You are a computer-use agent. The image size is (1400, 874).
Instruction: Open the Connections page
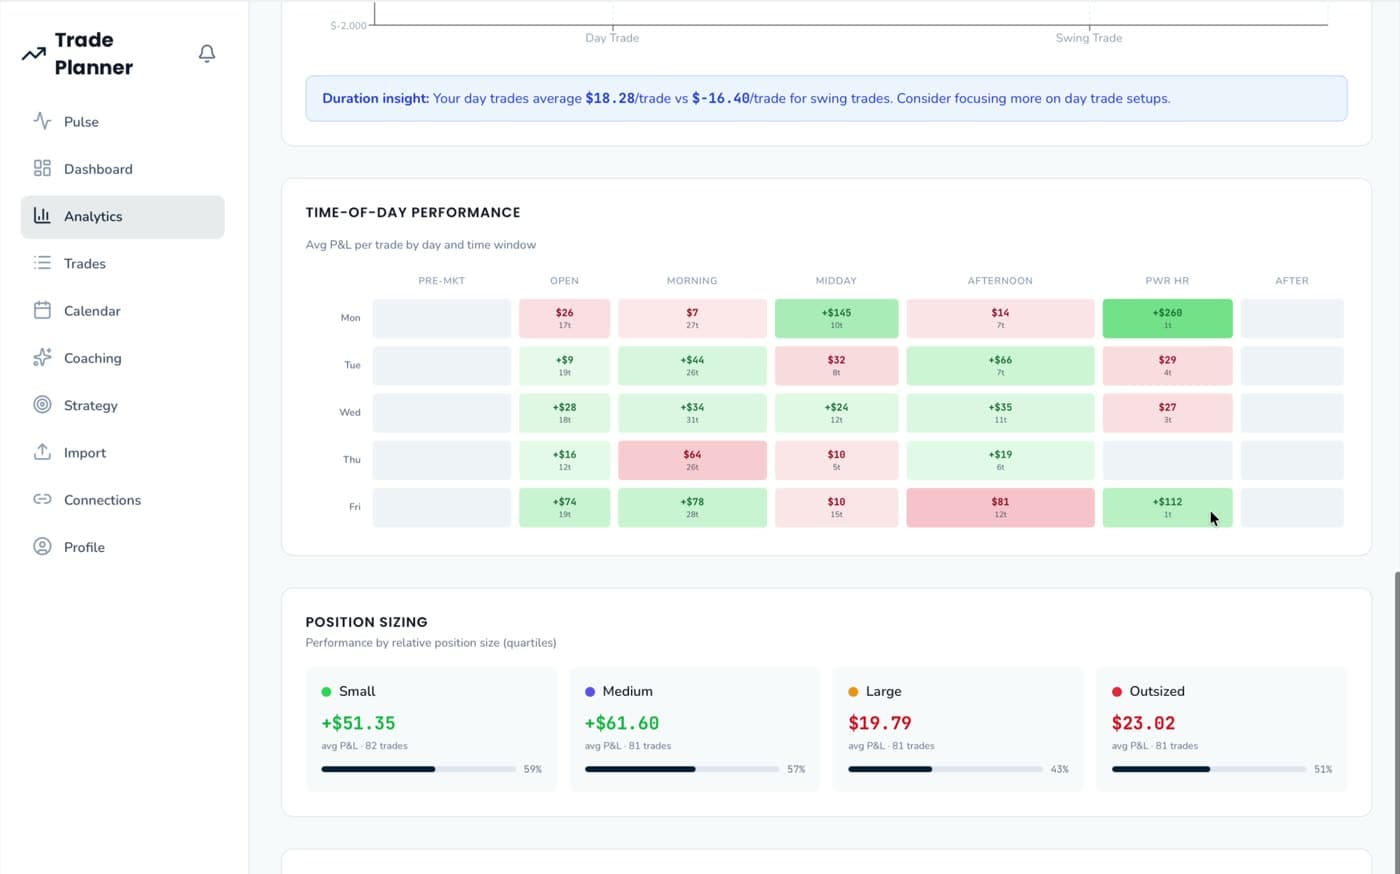click(122, 500)
